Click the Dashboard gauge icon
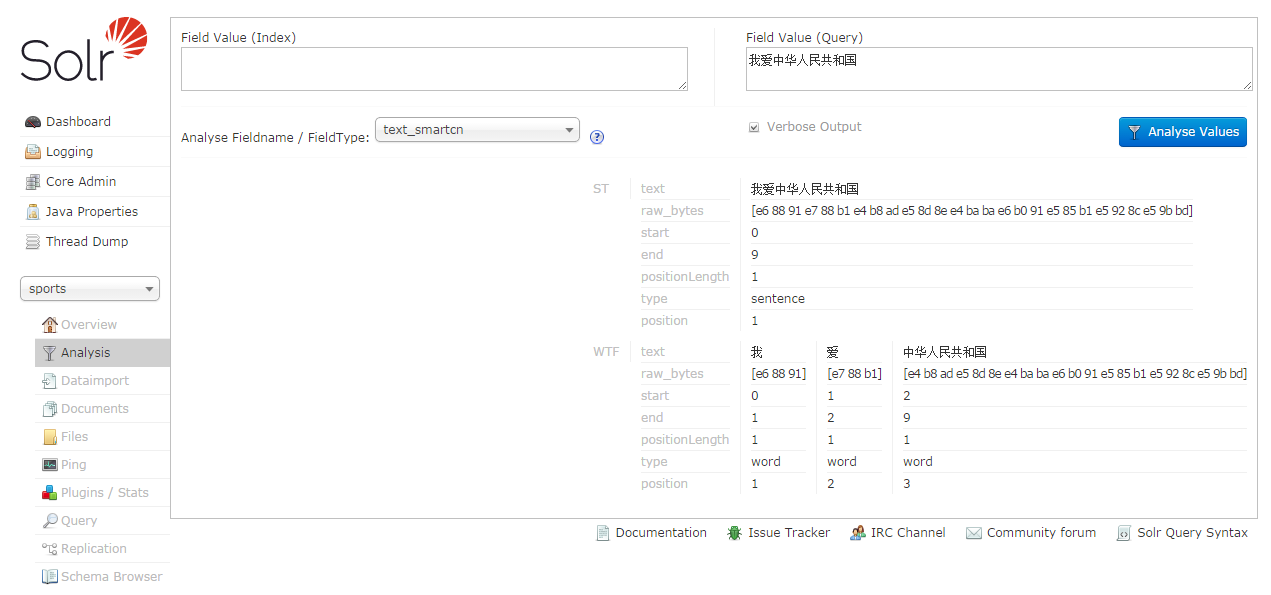 point(33,122)
